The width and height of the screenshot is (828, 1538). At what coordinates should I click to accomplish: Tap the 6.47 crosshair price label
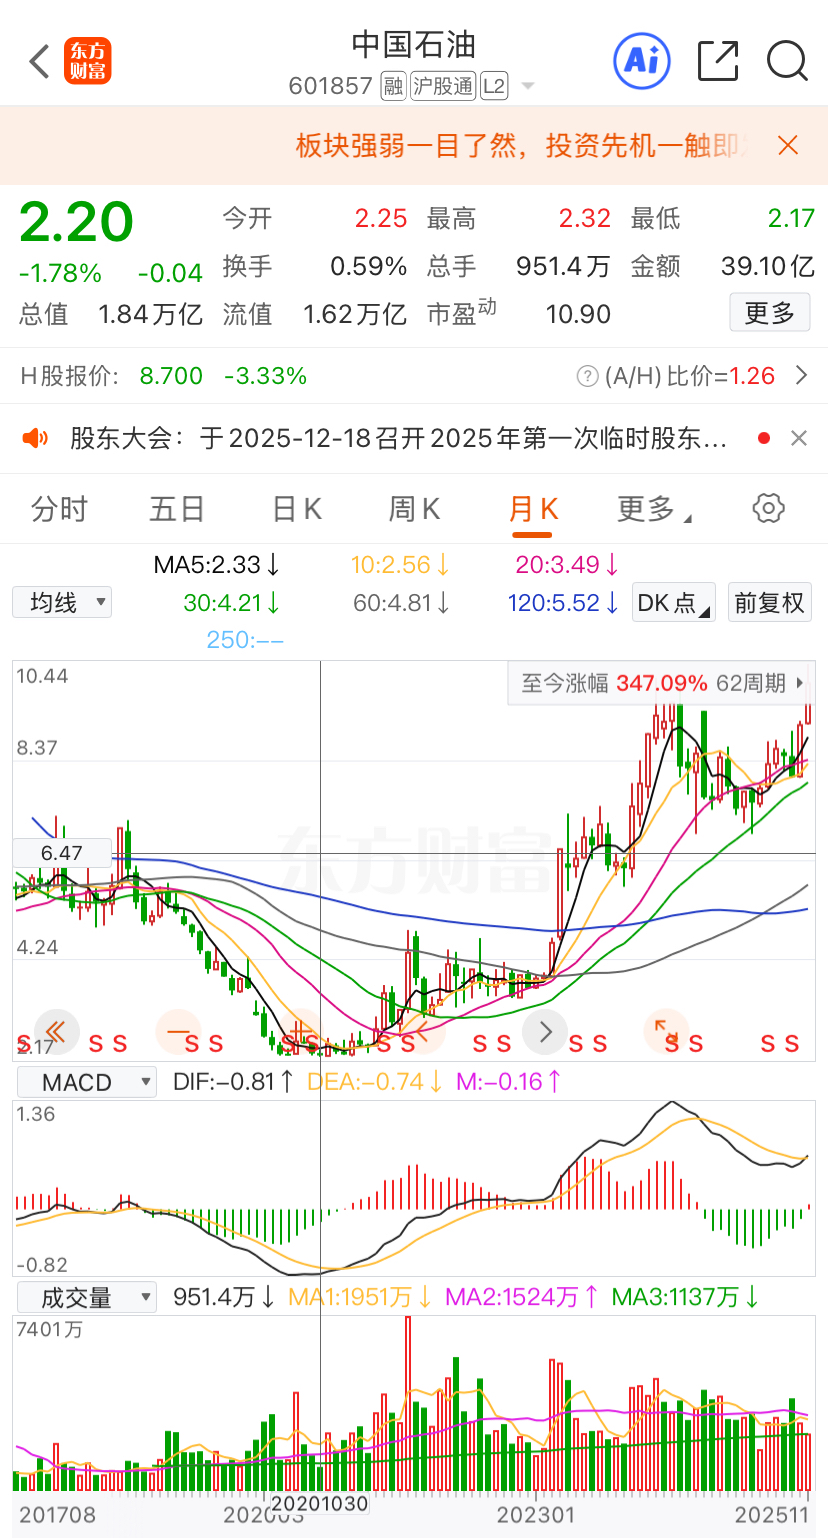click(x=62, y=853)
